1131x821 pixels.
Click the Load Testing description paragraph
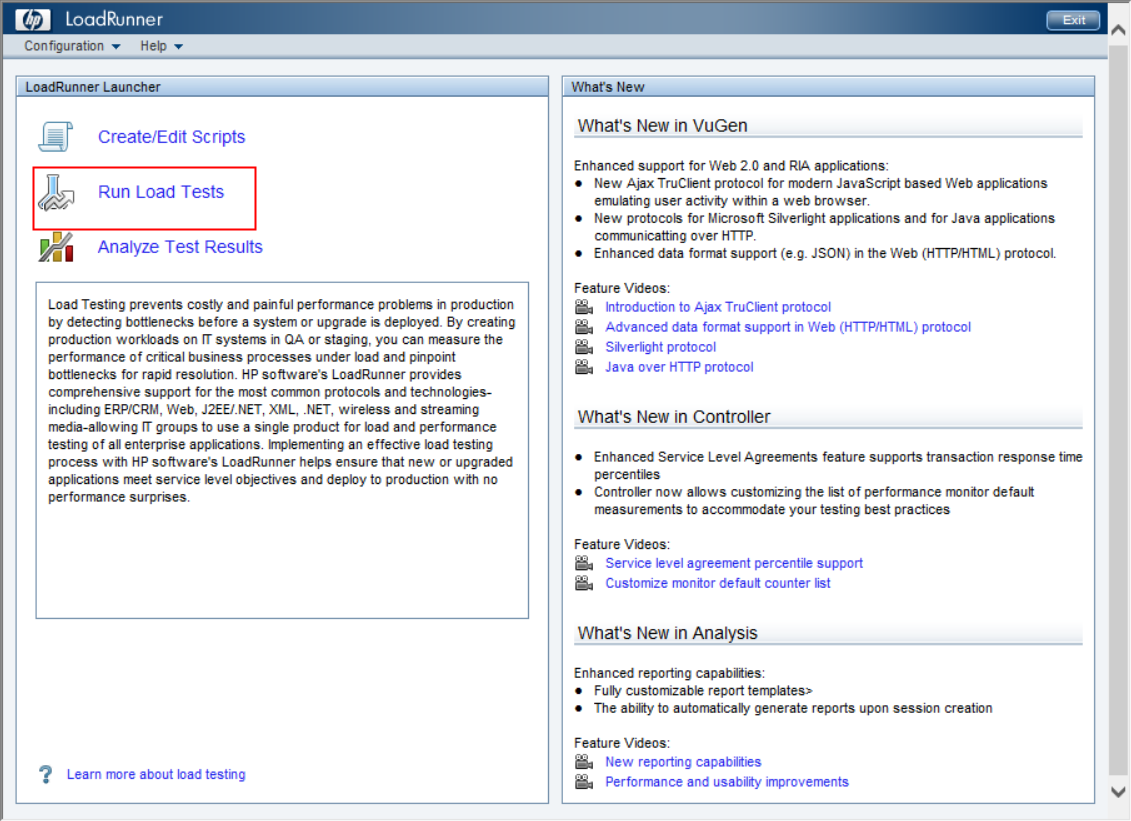pos(281,401)
